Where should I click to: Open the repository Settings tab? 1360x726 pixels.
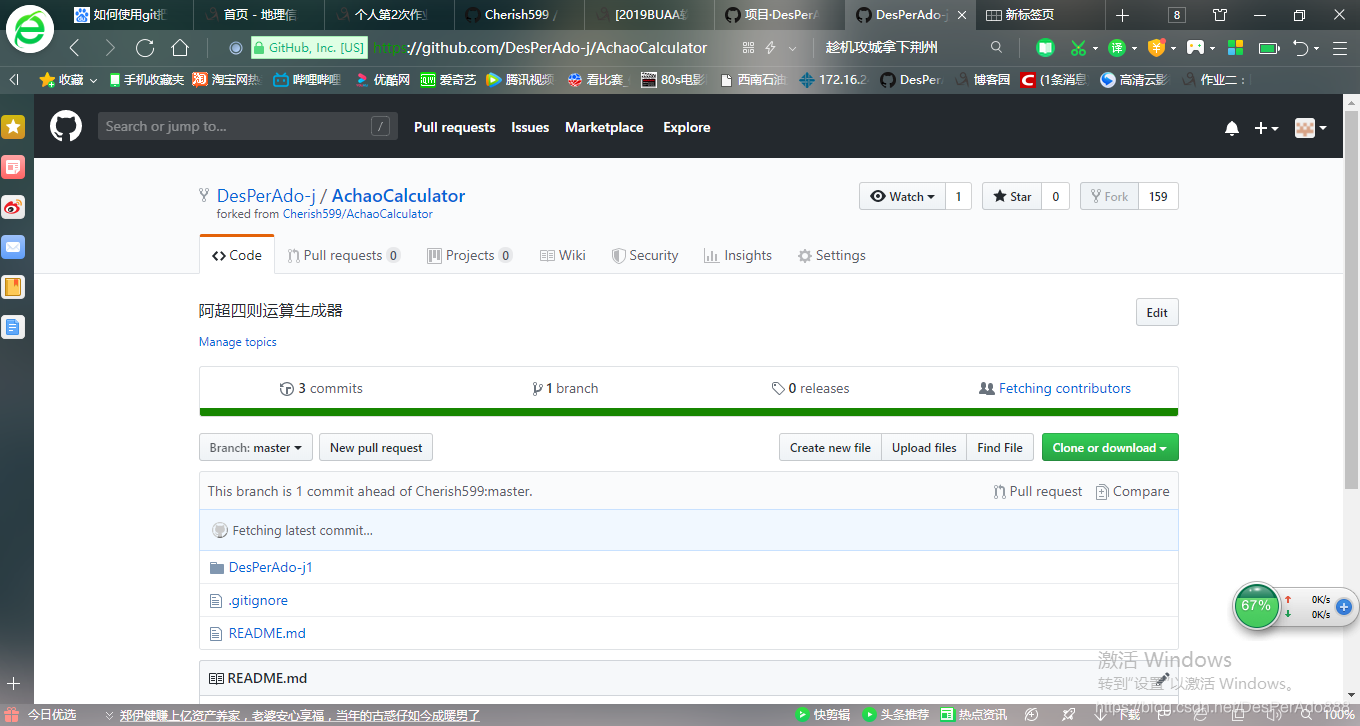click(832, 255)
